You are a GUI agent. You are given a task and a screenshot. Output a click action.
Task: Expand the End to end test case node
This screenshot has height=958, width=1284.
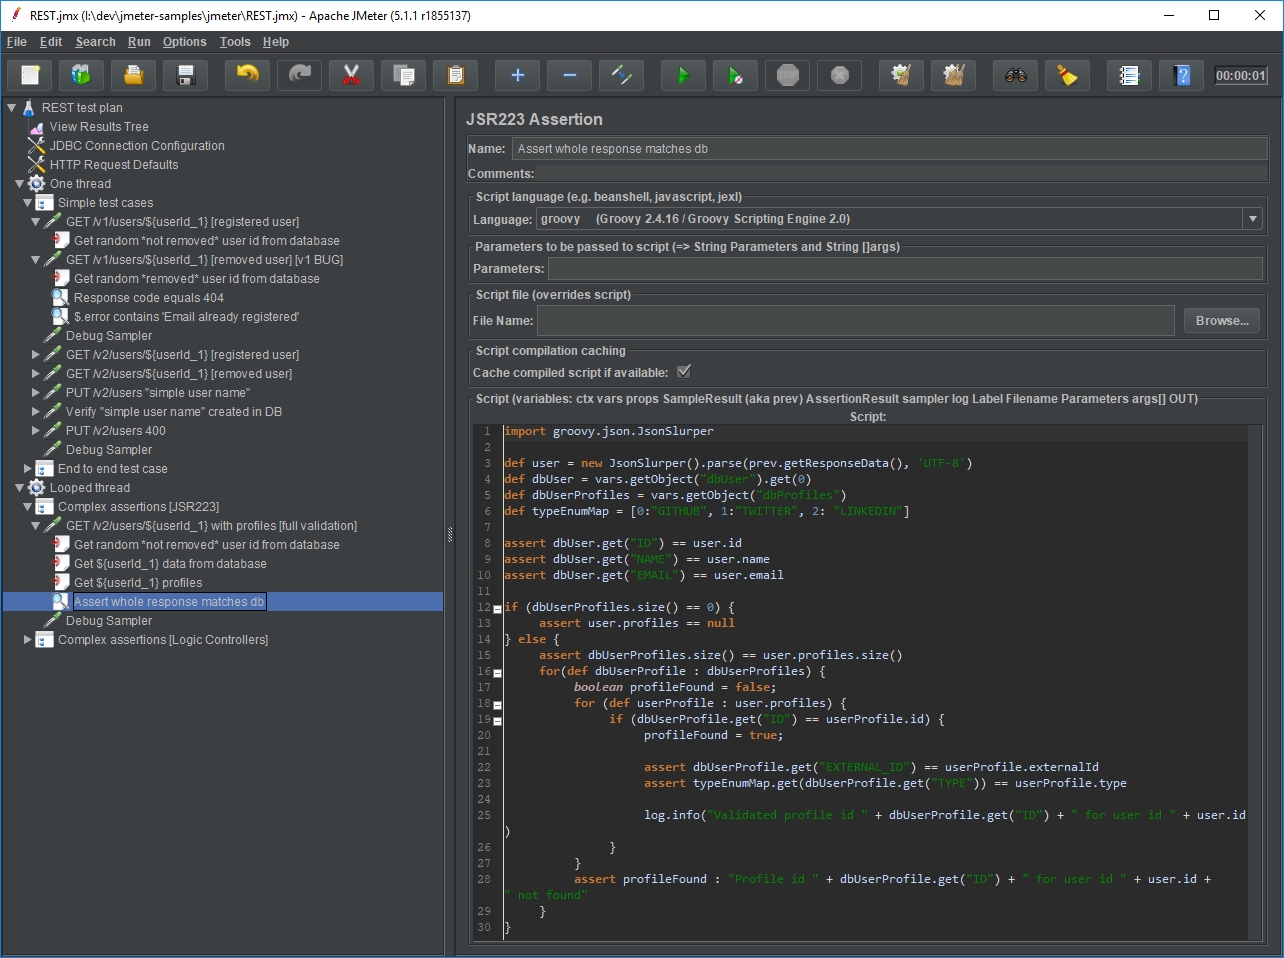click(28, 469)
